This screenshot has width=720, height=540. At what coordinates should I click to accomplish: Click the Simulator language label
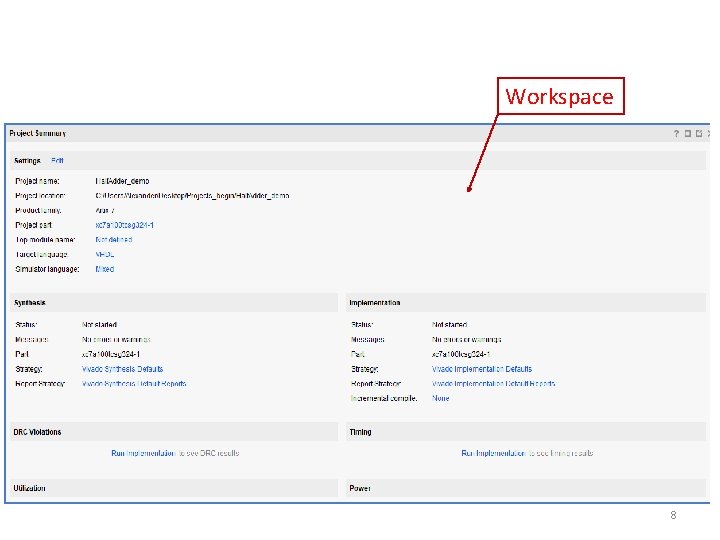(x=47, y=269)
